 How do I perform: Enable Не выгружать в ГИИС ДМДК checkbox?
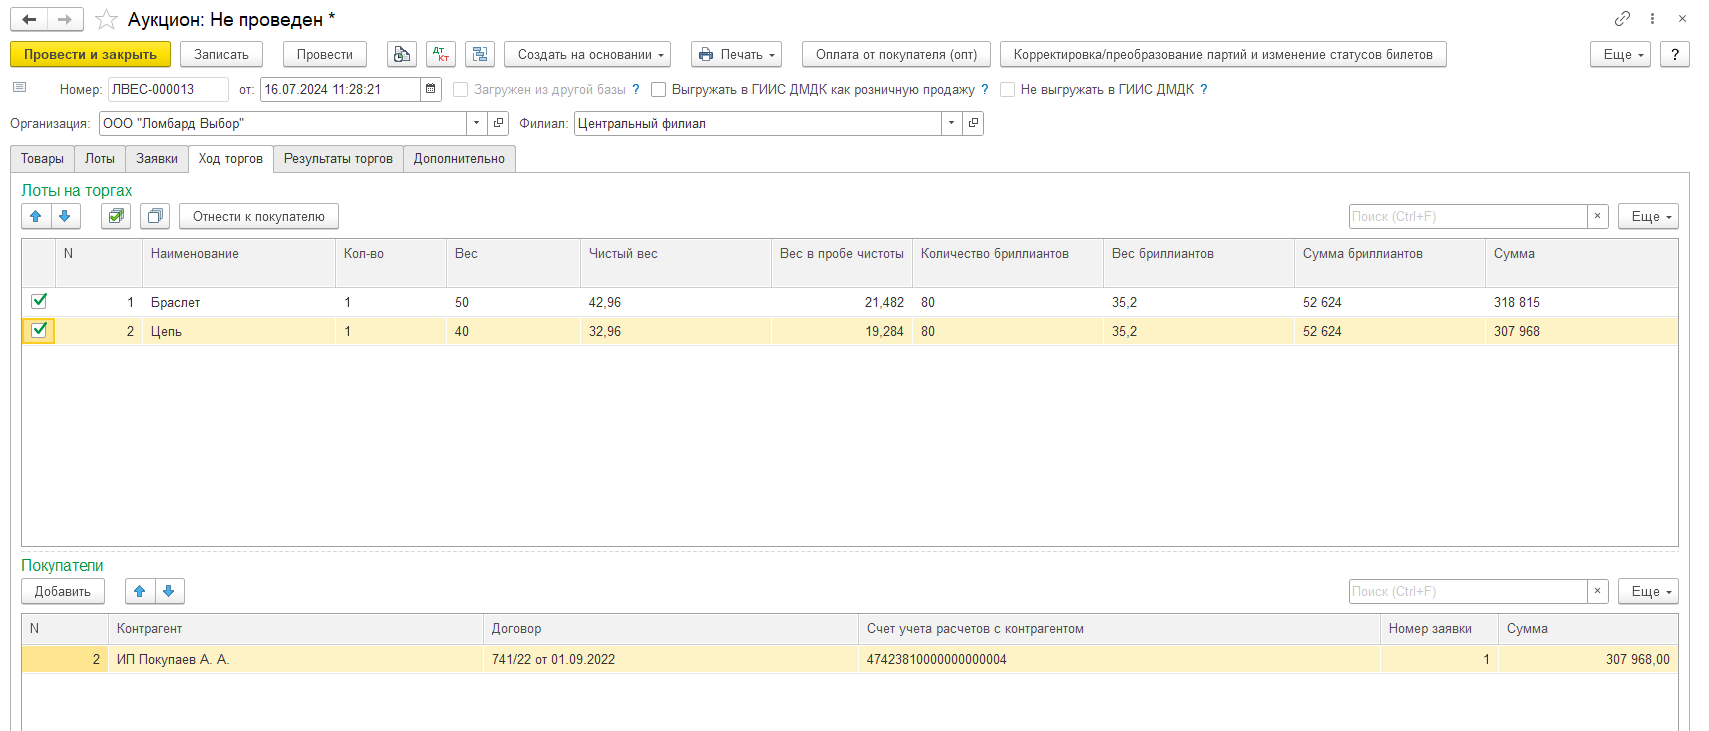(x=1008, y=89)
